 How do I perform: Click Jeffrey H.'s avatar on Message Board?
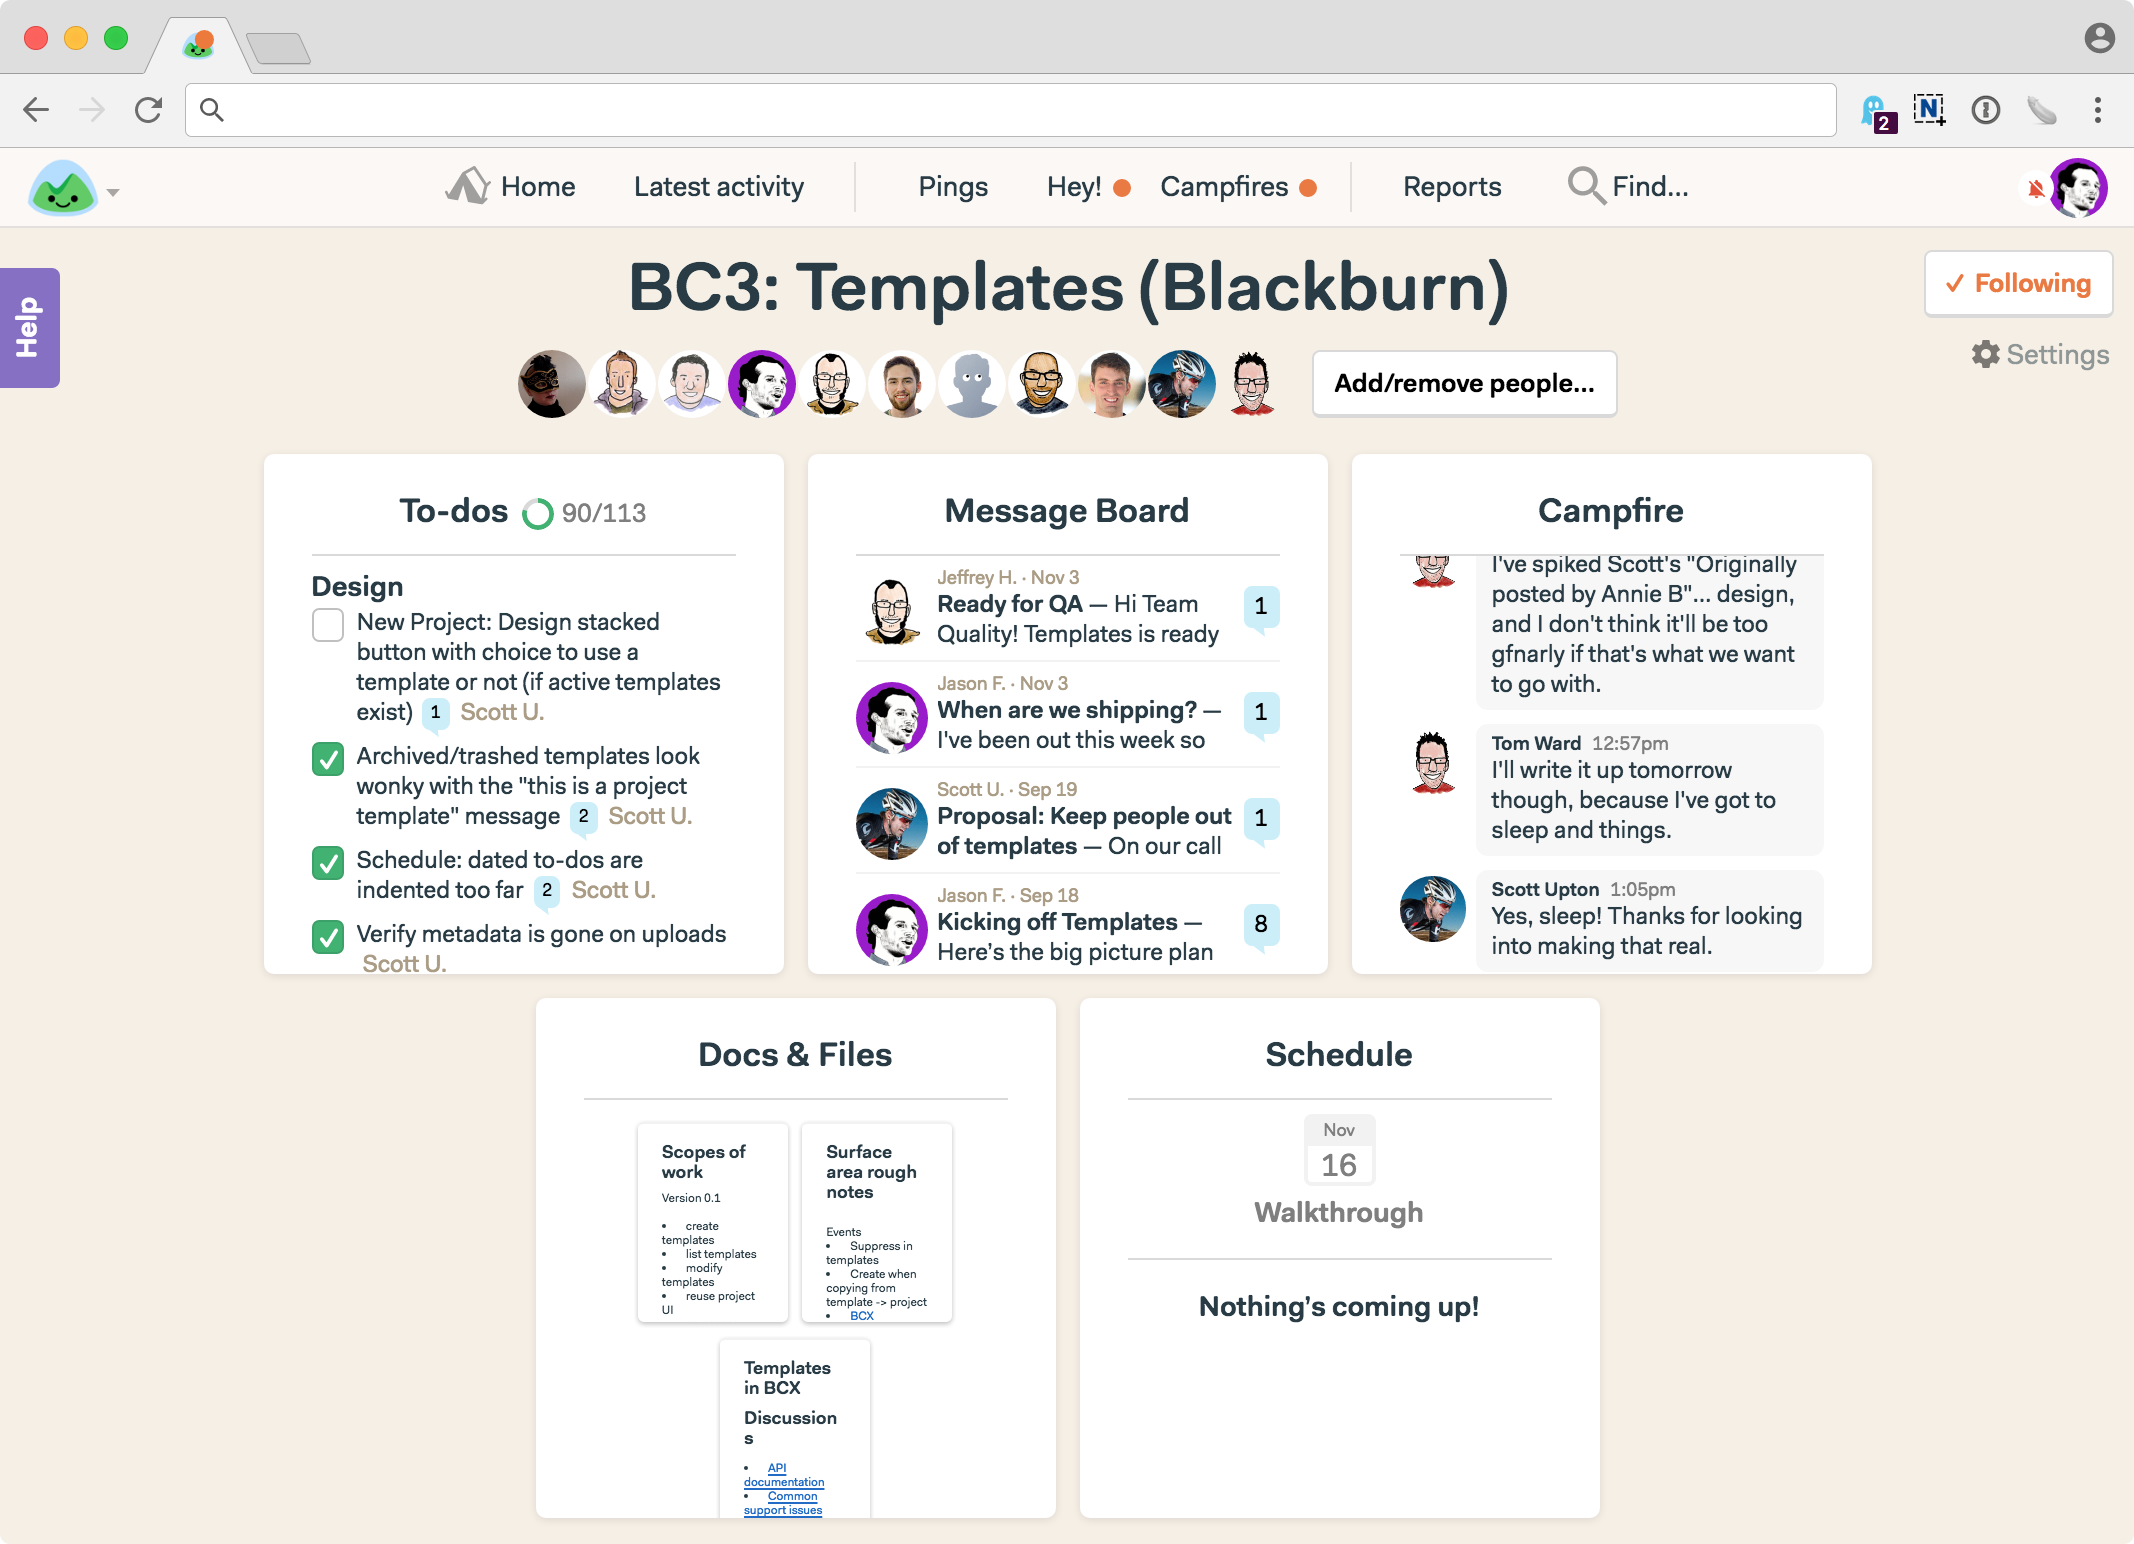point(891,611)
